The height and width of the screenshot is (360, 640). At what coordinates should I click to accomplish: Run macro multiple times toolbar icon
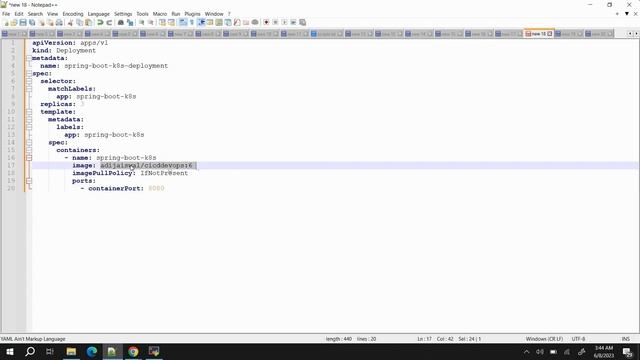tap(293, 22)
